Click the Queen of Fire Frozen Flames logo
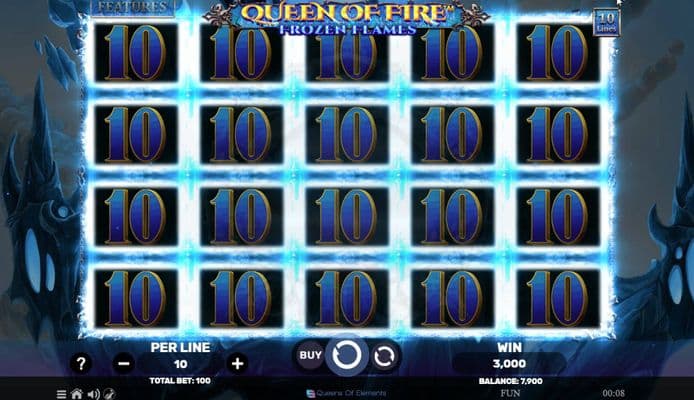This screenshot has height=400, width=694. pos(347,18)
